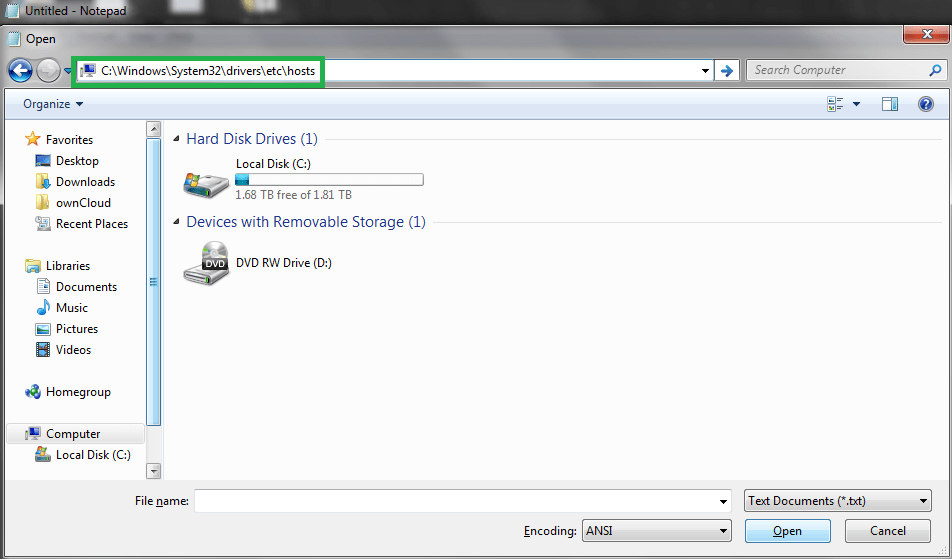The width and height of the screenshot is (952, 559).
Task: Select Computer in navigation pane
Action: tap(73, 434)
